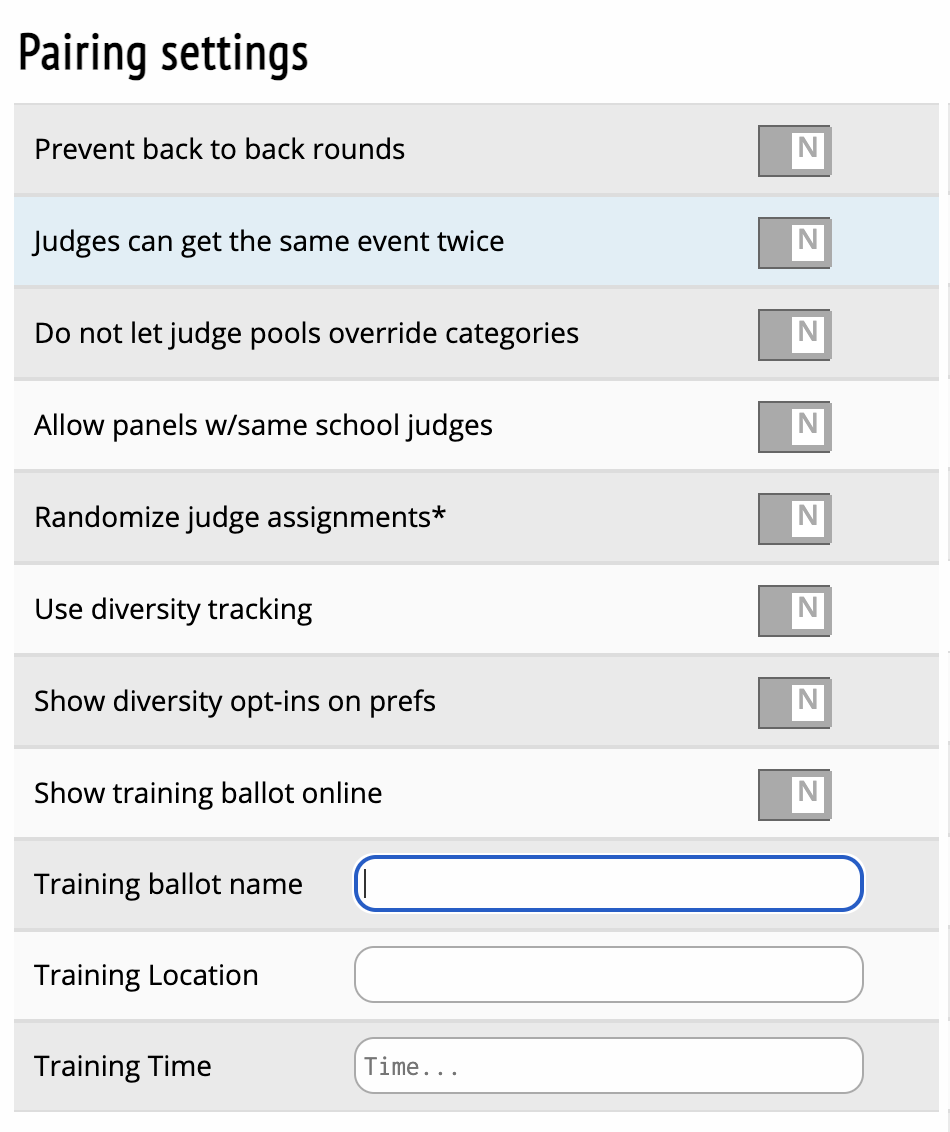Click the "Training Time" label text
Viewport: 950px width, 1132px height.
point(123,1066)
